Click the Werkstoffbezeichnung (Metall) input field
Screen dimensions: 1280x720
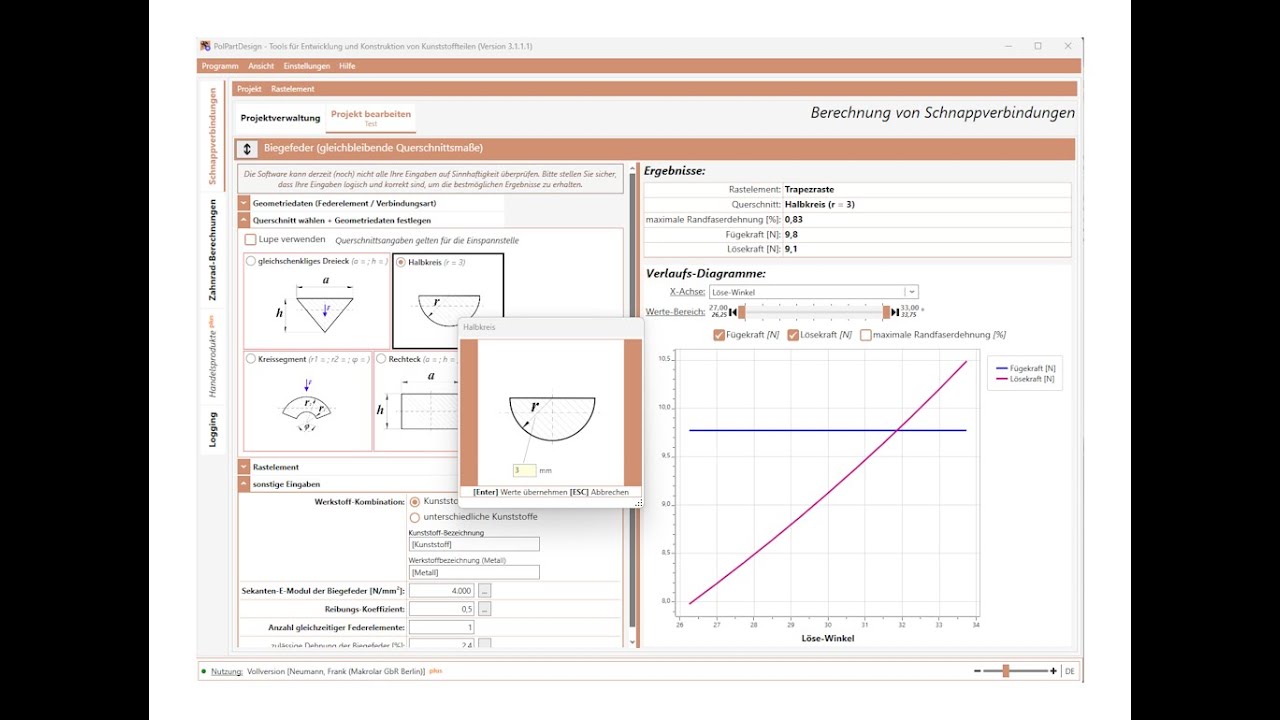click(x=474, y=572)
